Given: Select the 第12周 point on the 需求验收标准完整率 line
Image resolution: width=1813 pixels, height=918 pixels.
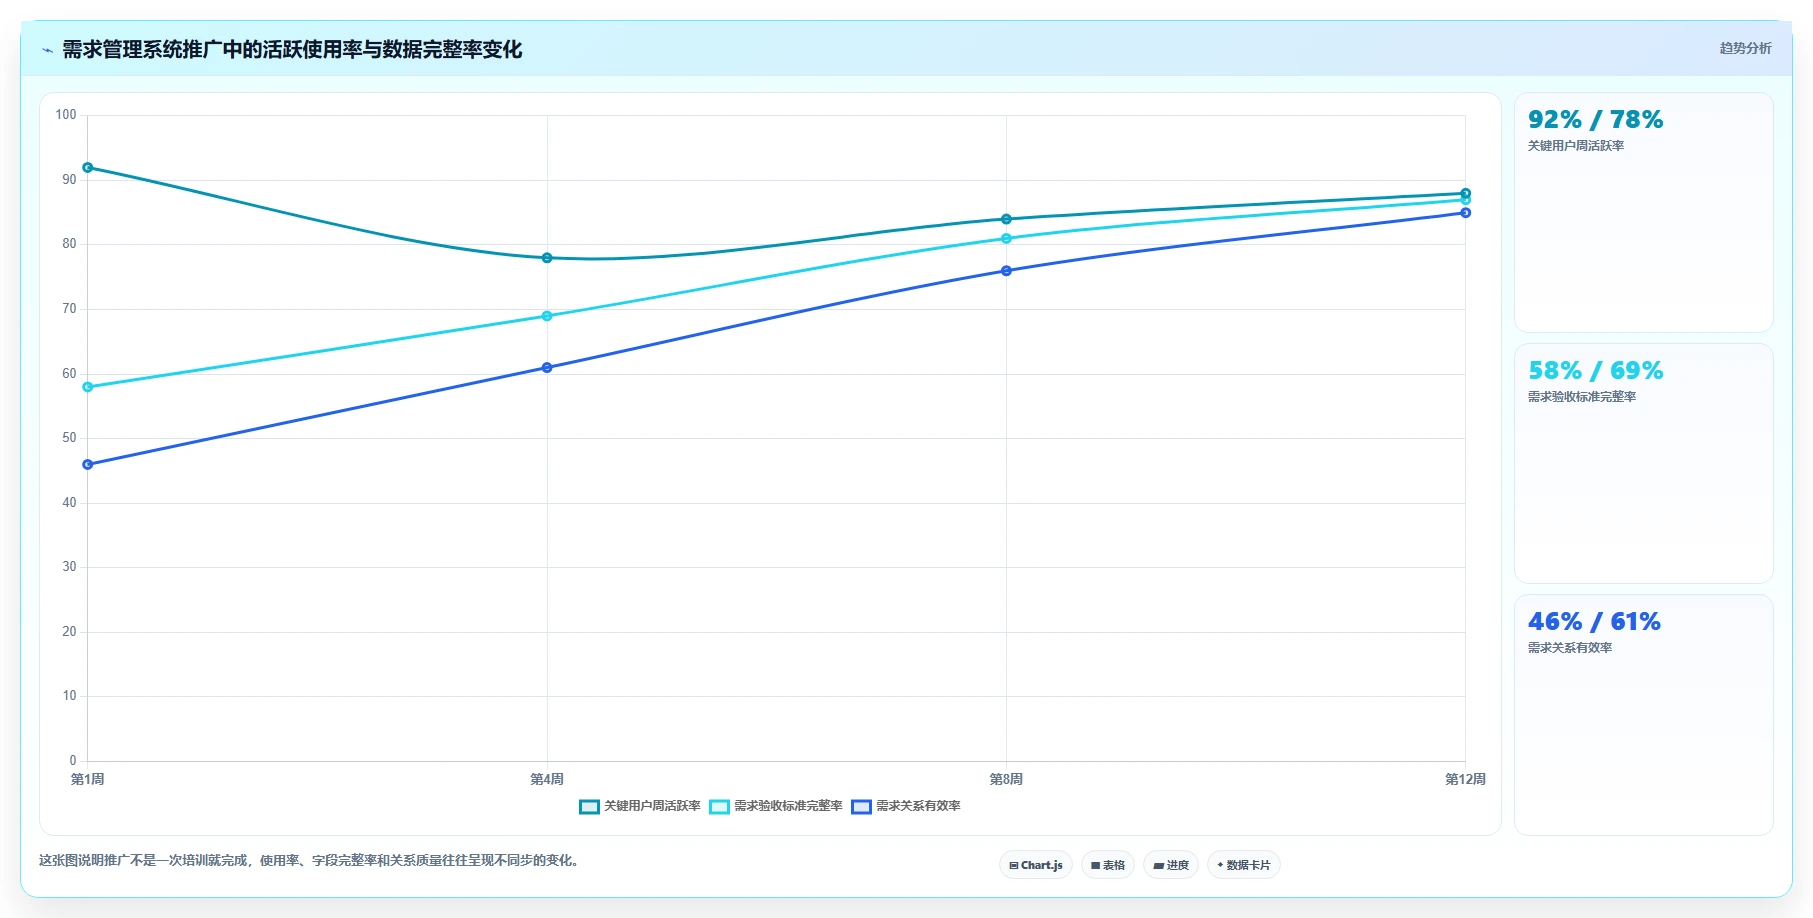Looking at the screenshot, I should (1465, 200).
